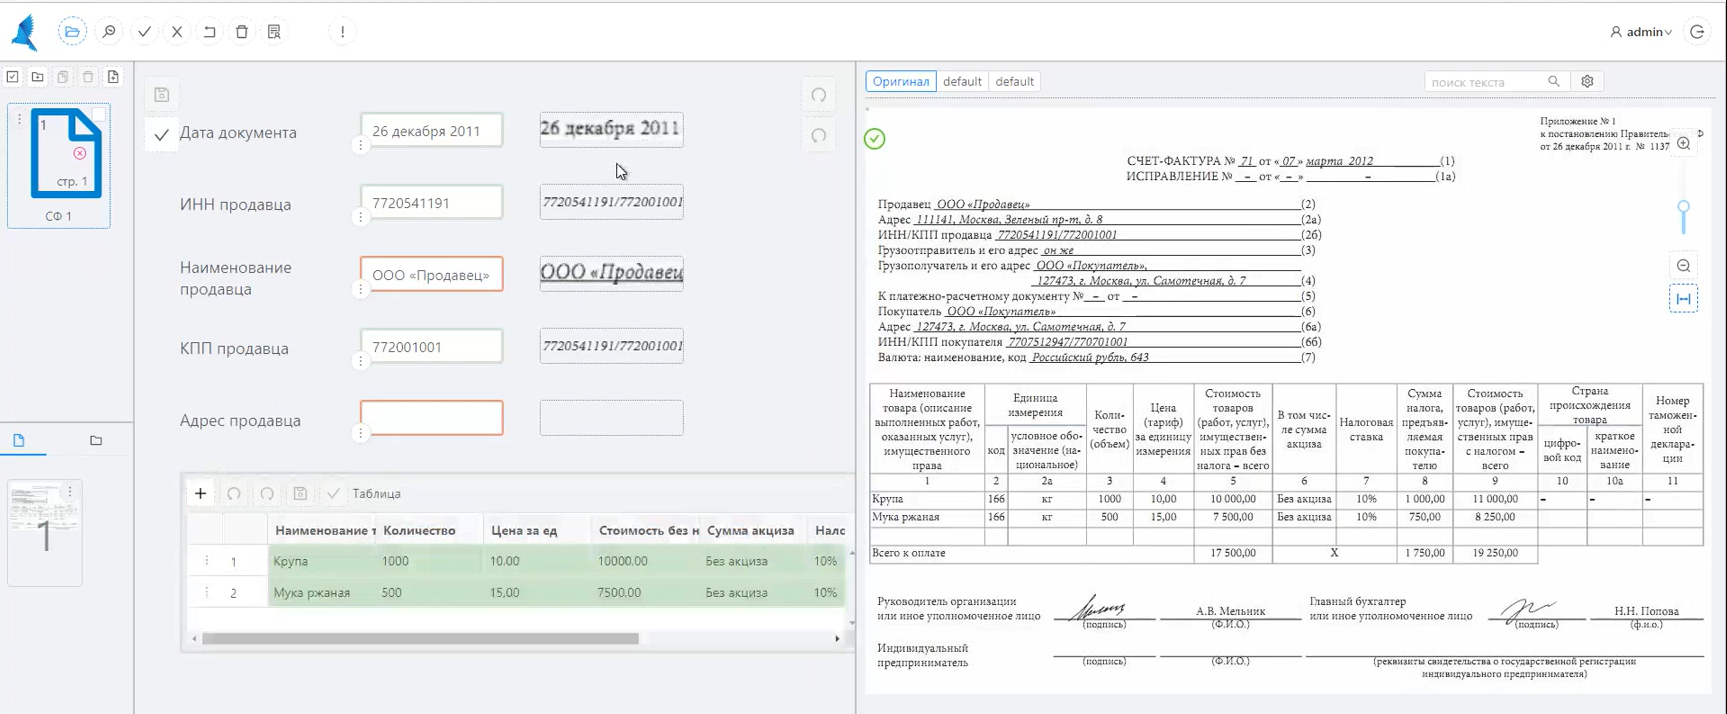Open row menu for the Мука ржаная row
Viewport: 1727px width, 714px height.
[x=207, y=592]
